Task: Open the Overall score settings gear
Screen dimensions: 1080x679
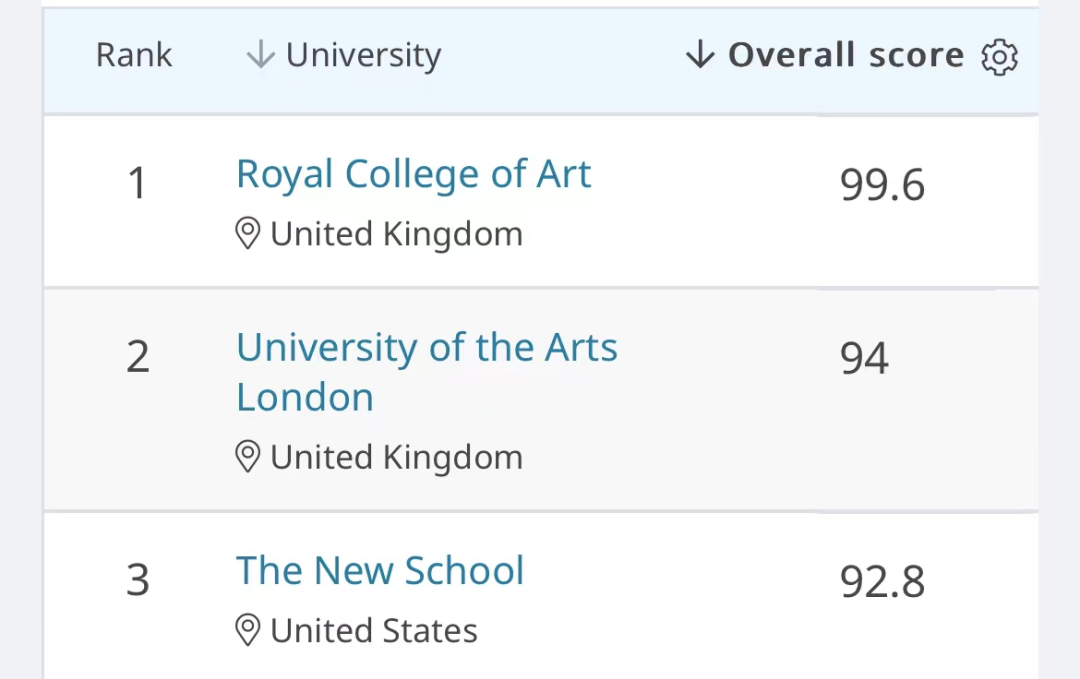Action: click(x=999, y=56)
